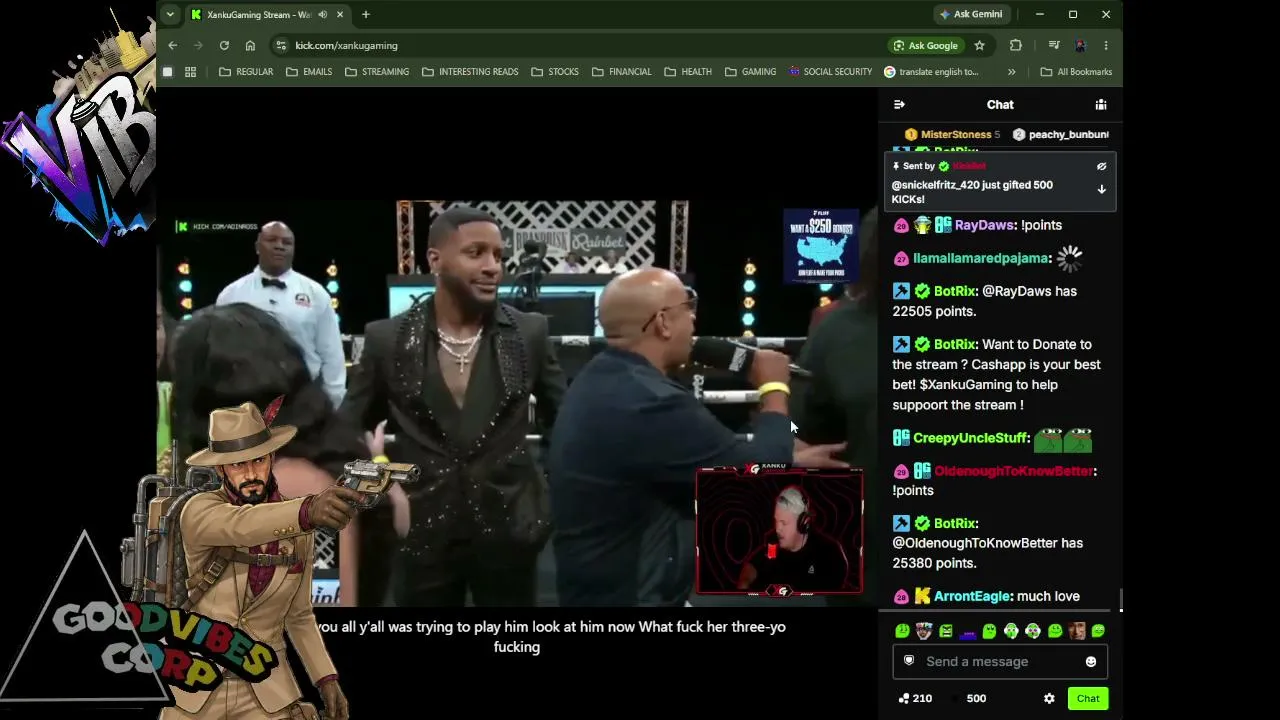Open the HEALTH bookmarks folder
This screenshot has height=720, width=1280.
(687, 72)
